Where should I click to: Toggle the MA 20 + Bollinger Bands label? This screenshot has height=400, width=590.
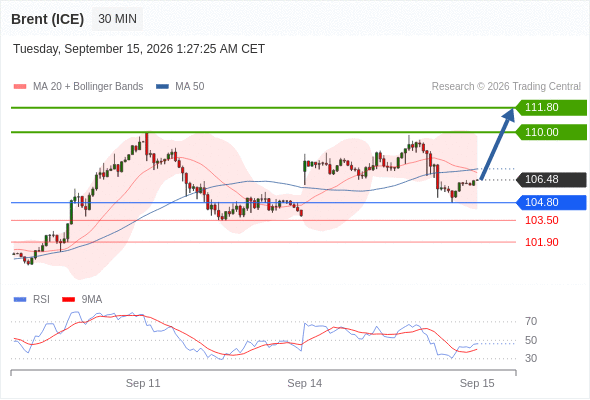[88, 87]
